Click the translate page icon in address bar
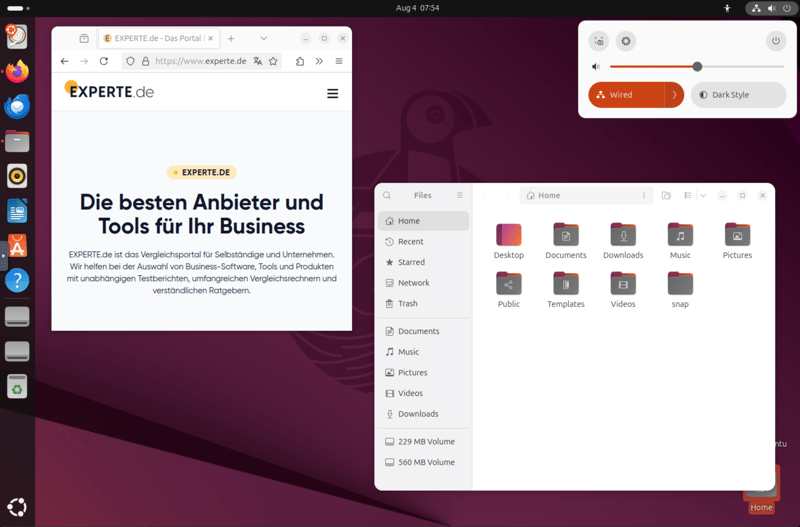 257,61
